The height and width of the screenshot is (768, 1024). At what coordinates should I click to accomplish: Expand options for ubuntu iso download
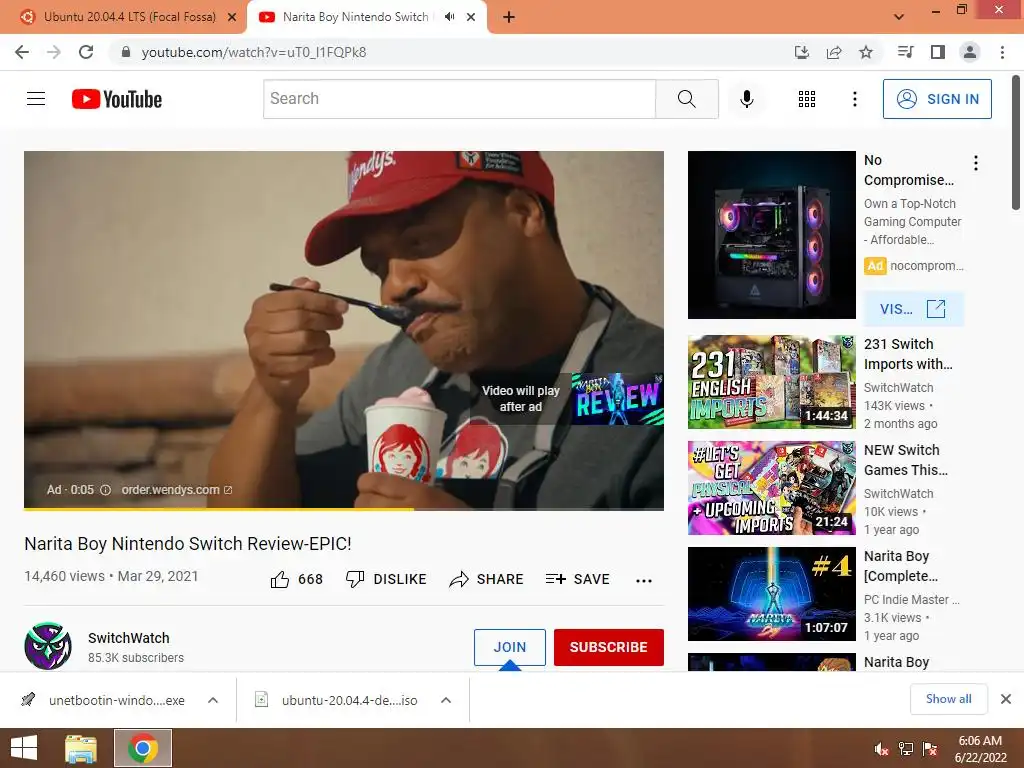point(446,700)
